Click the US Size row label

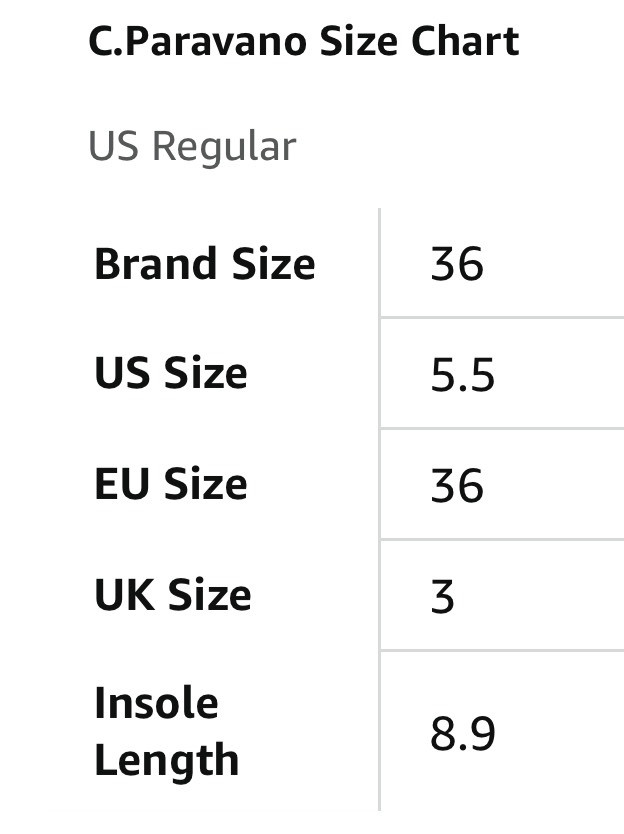point(171,374)
